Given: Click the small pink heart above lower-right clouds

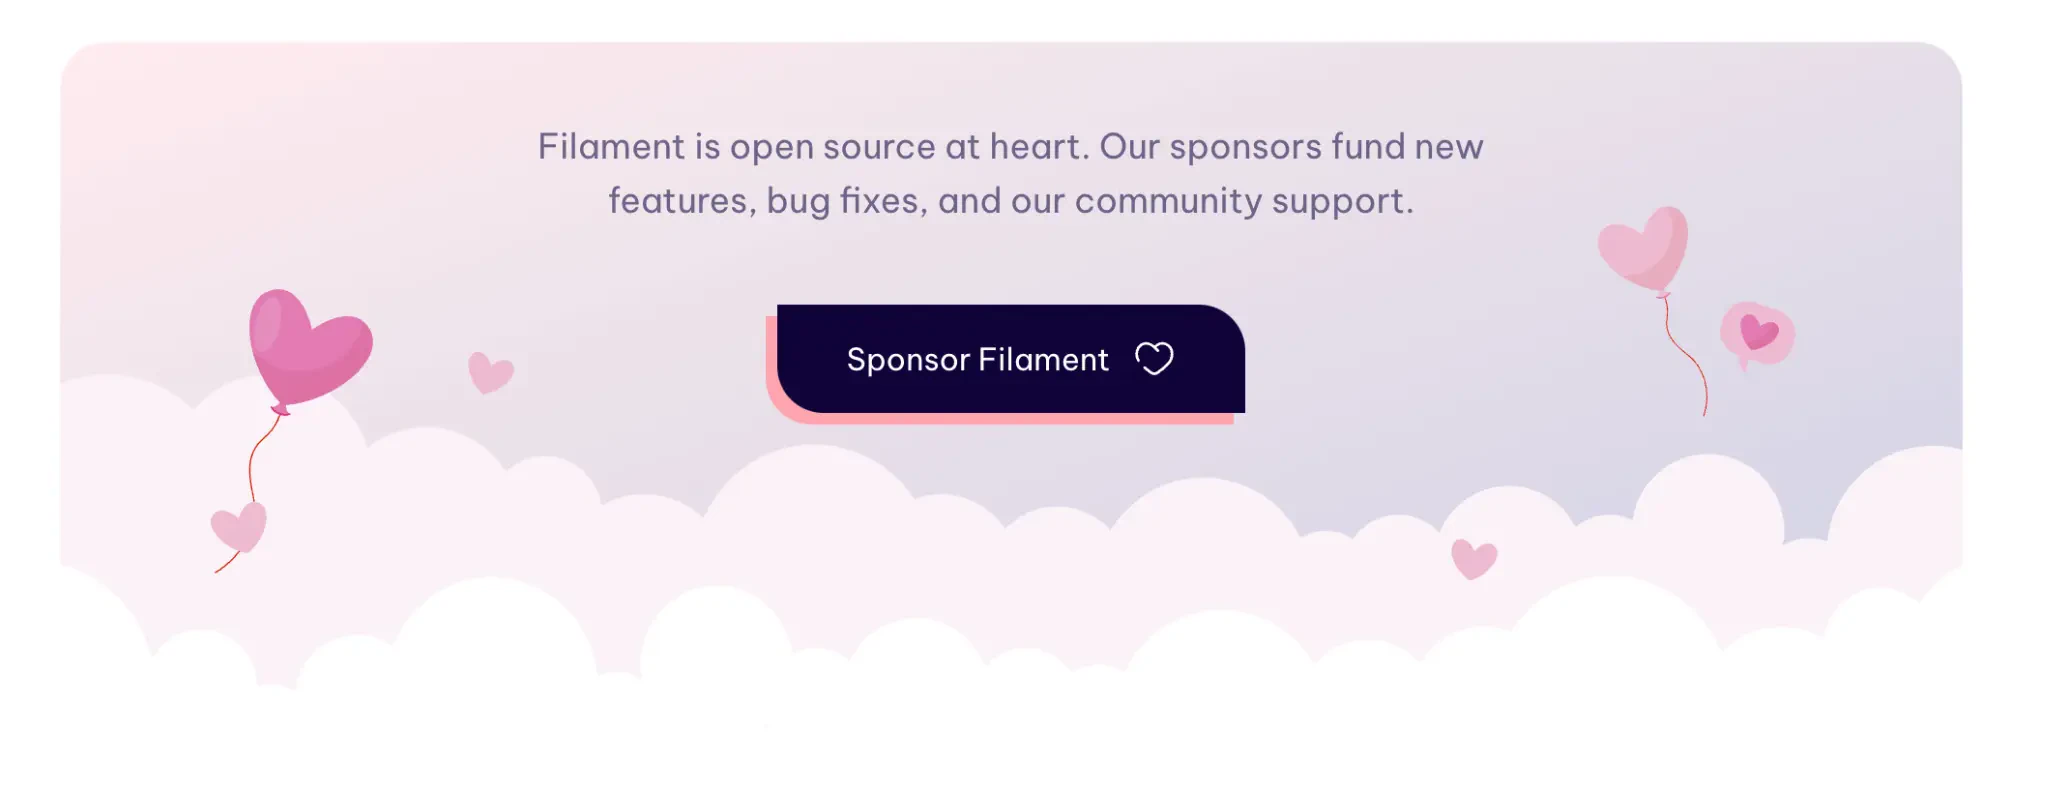Looking at the screenshot, I should 1473,558.
